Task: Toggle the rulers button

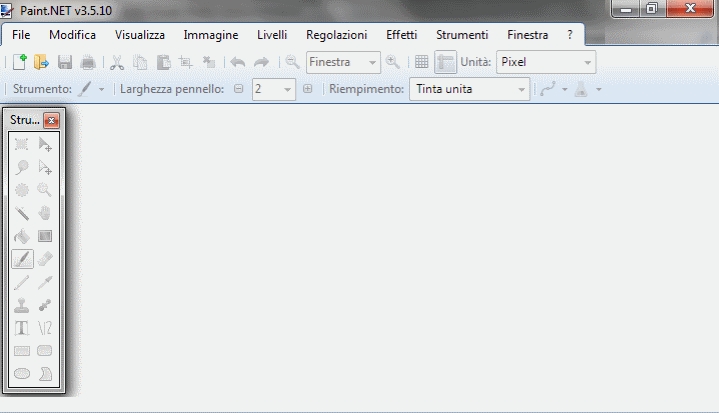Action: (445, 62)
